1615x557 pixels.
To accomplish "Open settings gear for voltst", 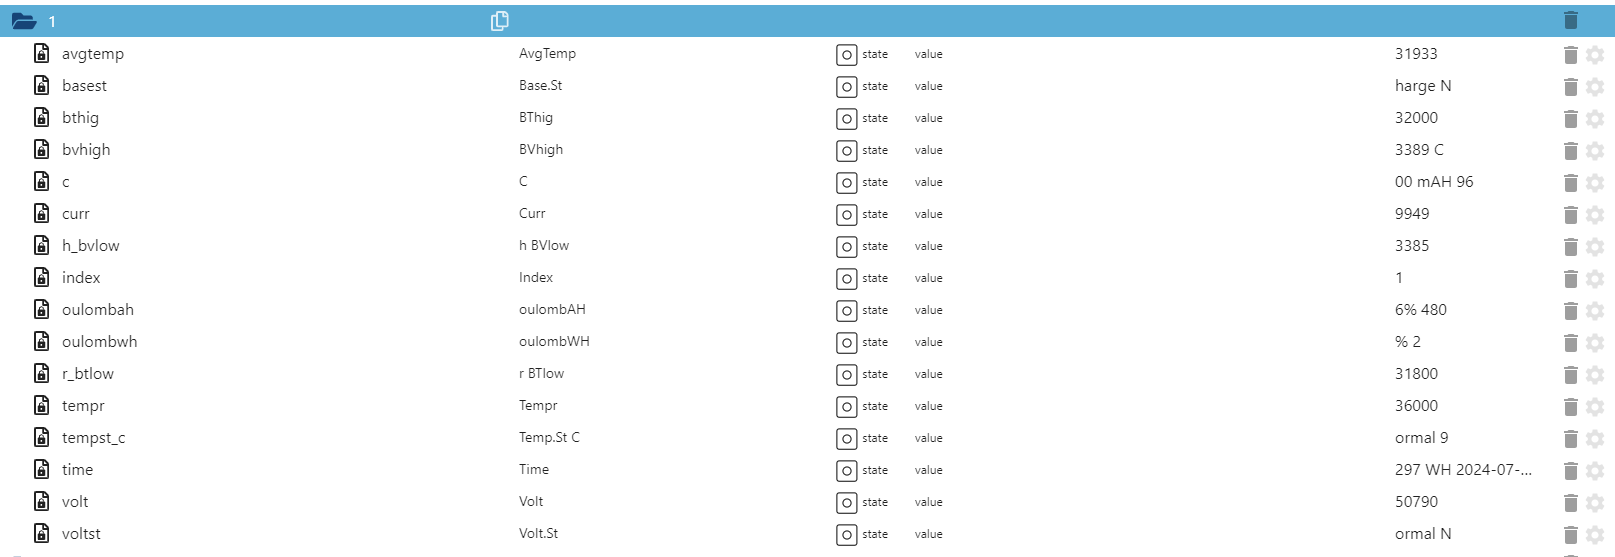I will coord(1595,535).
